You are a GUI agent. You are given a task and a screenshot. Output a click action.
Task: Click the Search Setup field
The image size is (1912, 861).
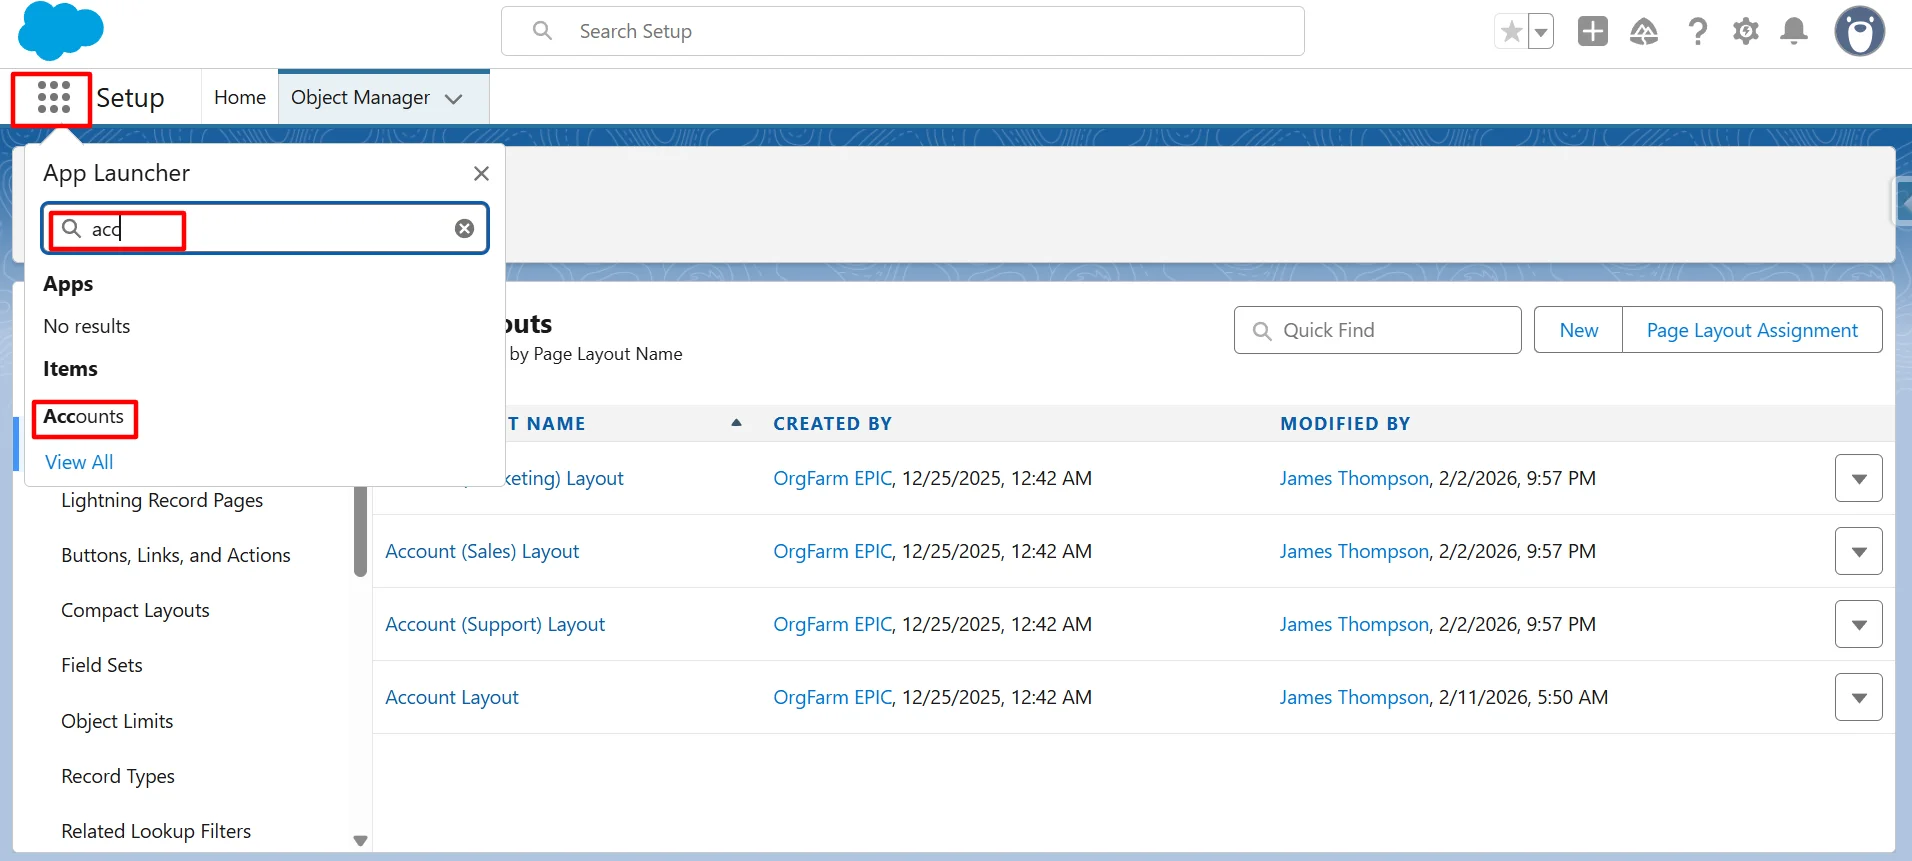[x=902, y=31]
